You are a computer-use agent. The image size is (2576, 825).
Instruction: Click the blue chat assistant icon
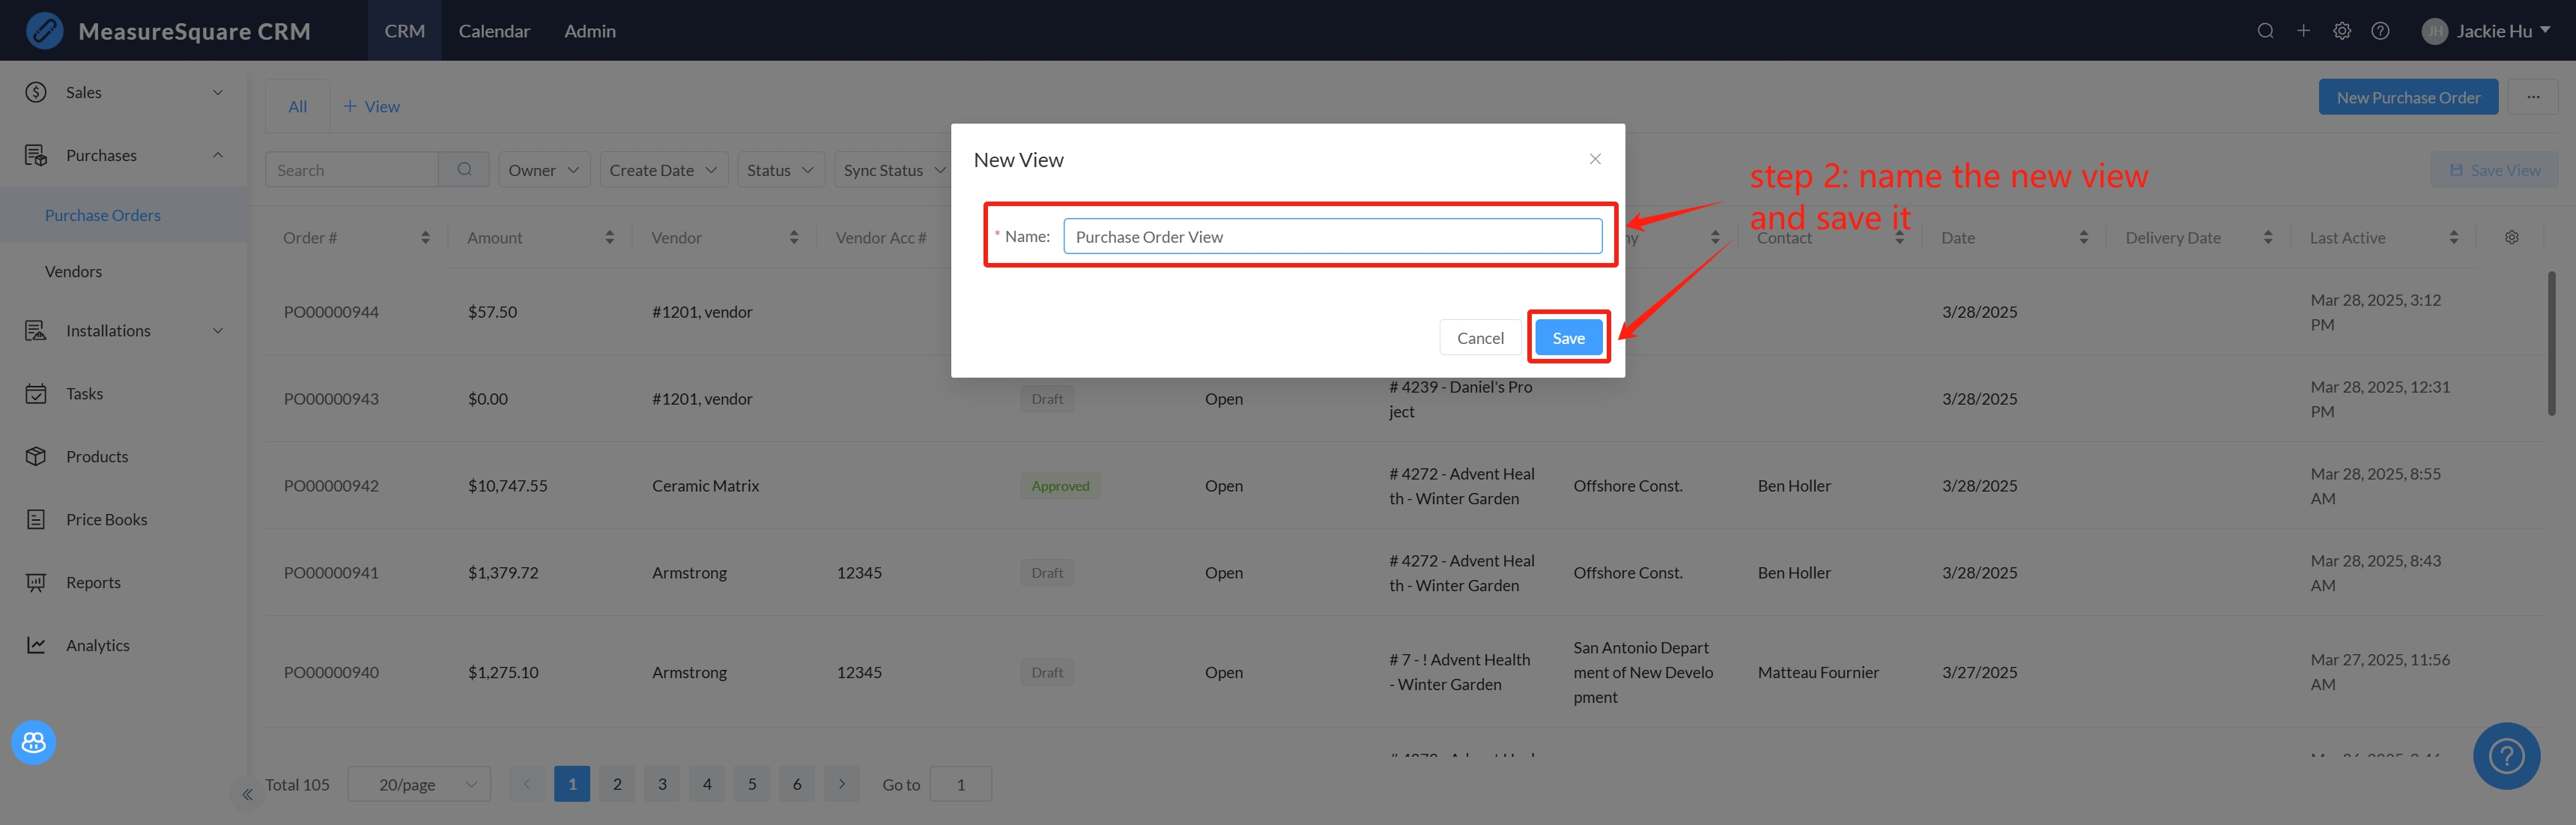[34, 742]
